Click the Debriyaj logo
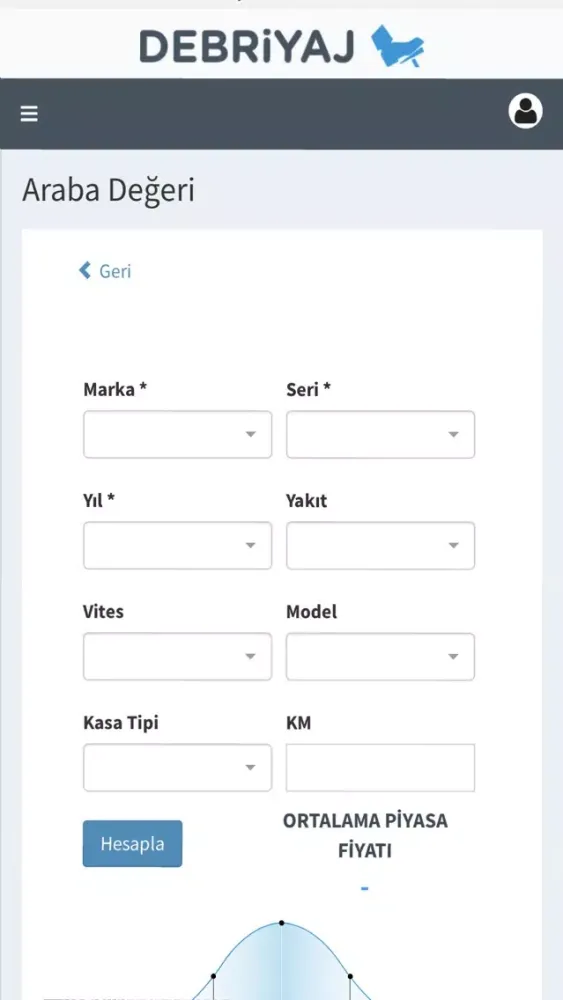 tap(281, 46)
